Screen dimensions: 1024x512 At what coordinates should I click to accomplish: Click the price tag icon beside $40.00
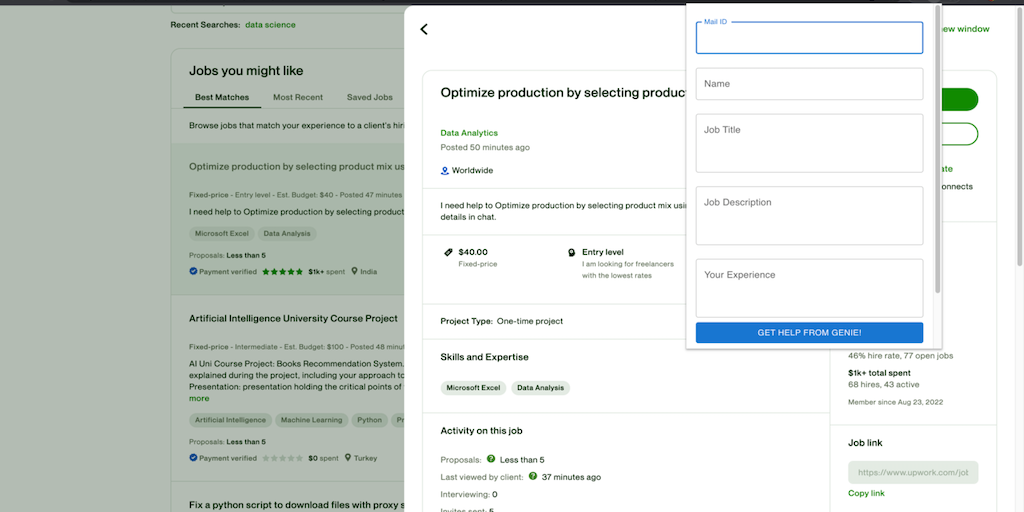tap(448, 252)
